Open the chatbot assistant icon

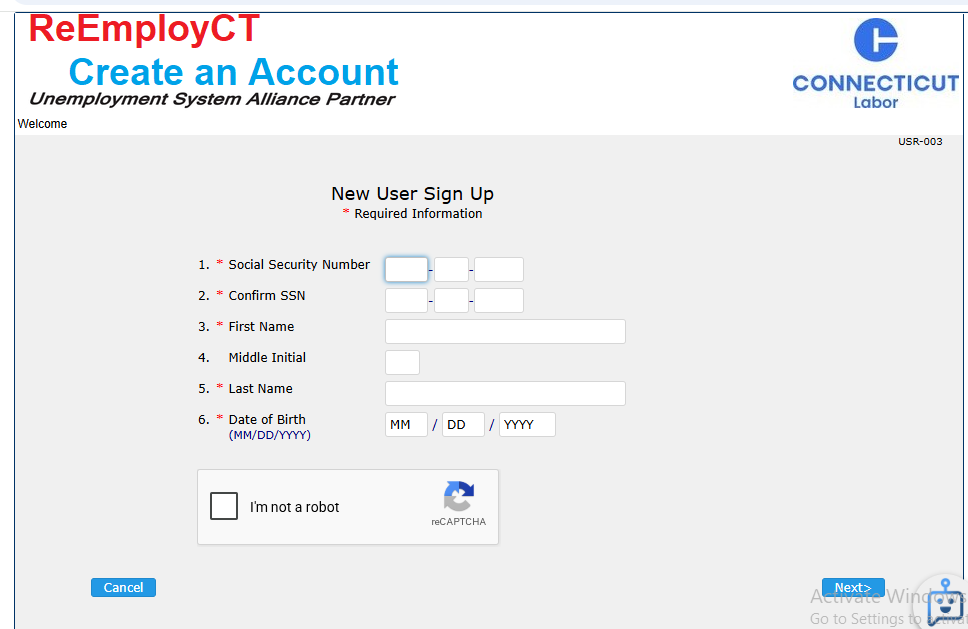945,604
